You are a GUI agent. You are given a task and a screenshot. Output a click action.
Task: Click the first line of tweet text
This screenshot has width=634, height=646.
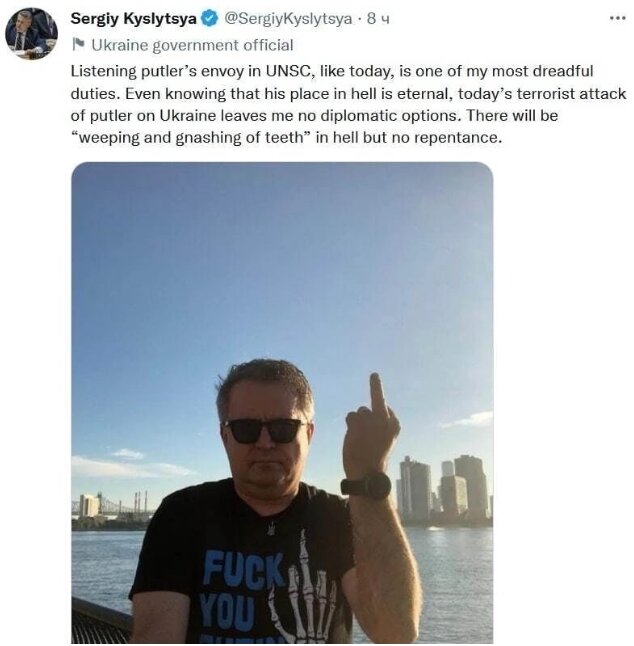coord(332,72)
